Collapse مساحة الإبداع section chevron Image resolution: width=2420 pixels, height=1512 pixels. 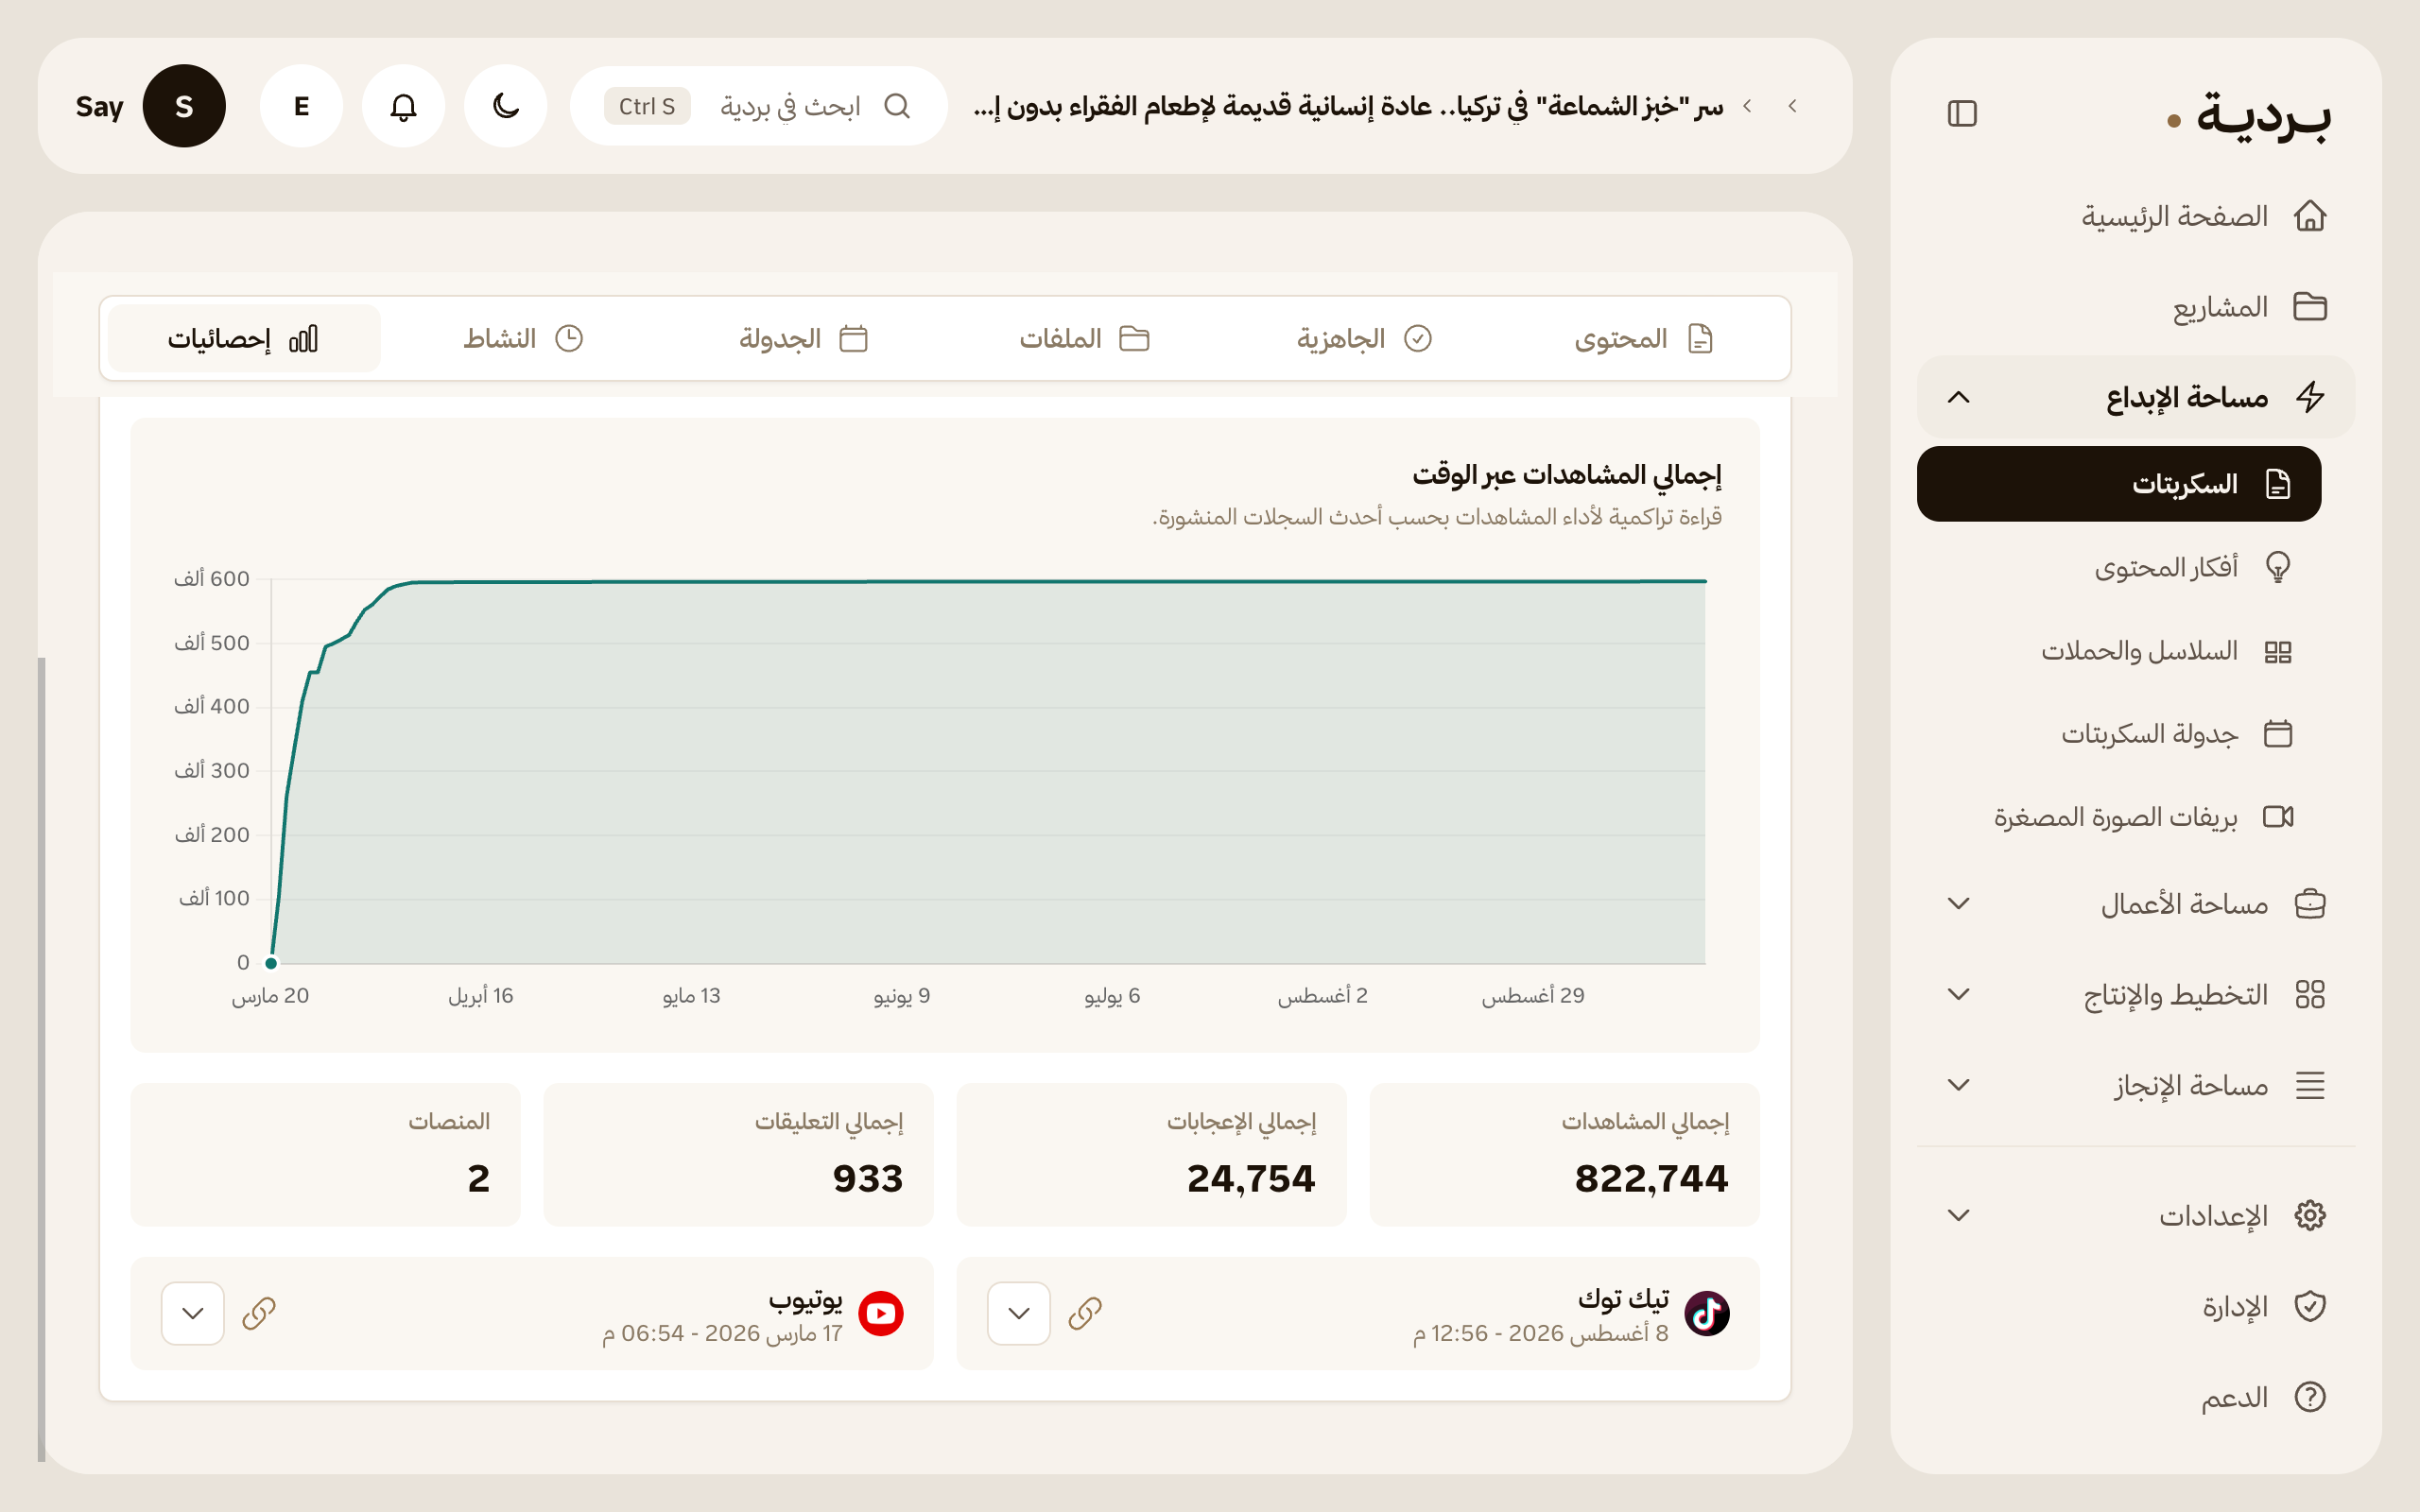point(1959,397)
